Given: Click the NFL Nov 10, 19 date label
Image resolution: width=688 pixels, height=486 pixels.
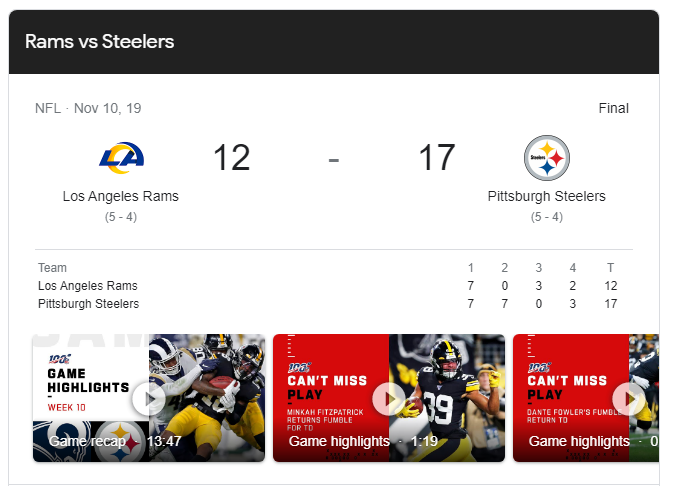Looking at the screenshot, I should (88, 108).
